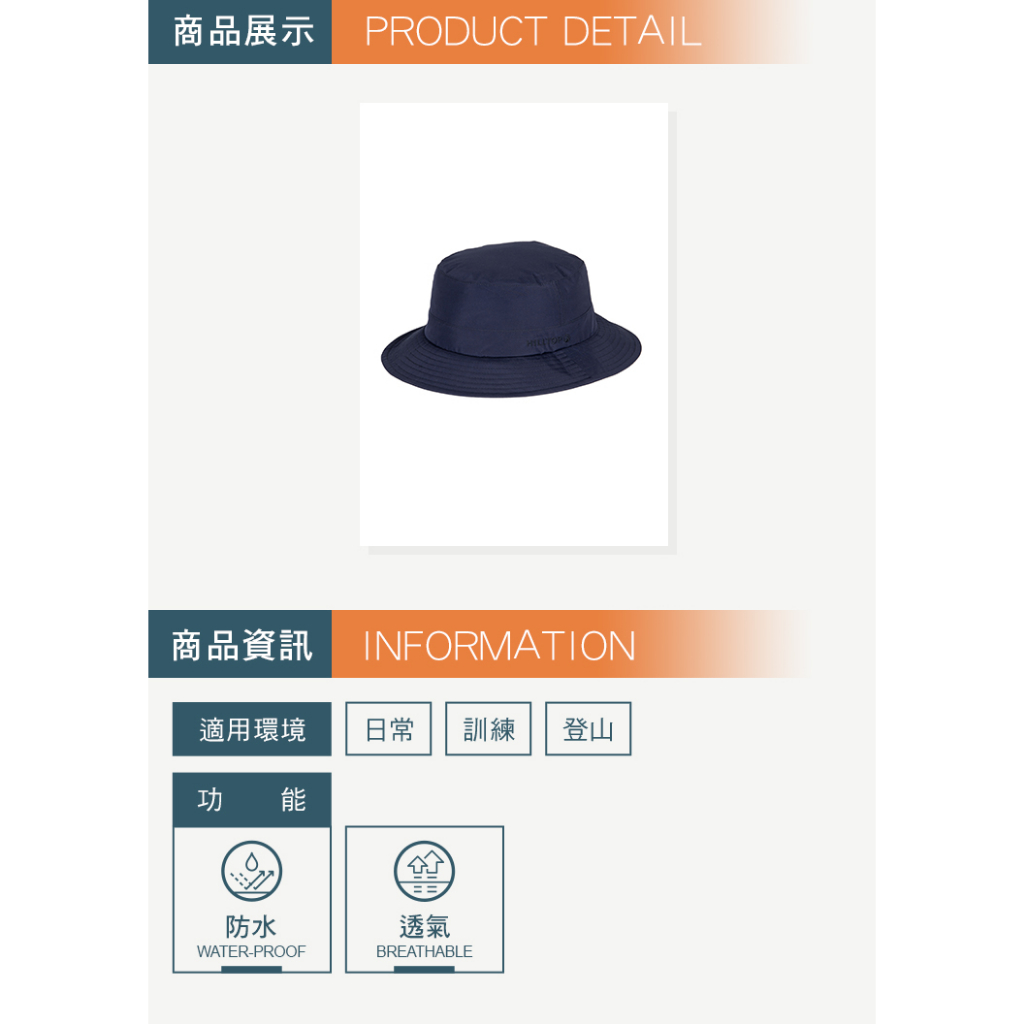
Task: Open the navy bucket hat product image
Action: pos(514,325)
